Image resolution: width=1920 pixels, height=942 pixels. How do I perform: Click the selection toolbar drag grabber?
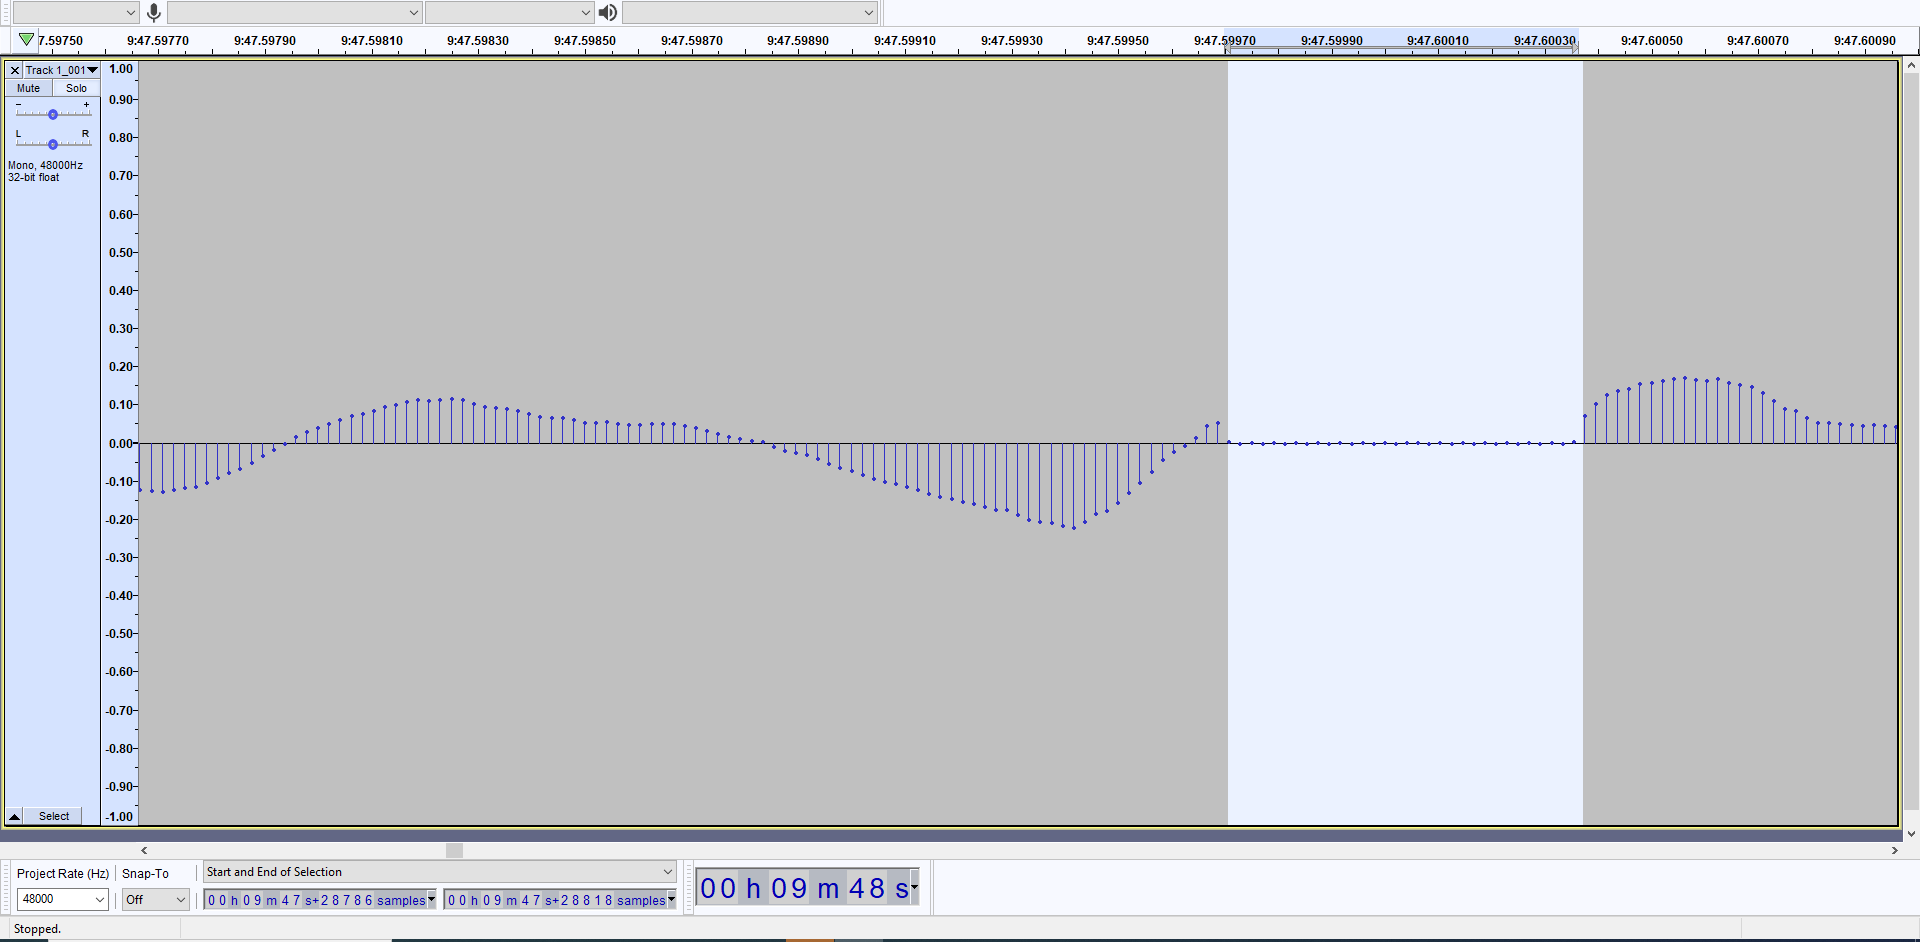[5, 887]
